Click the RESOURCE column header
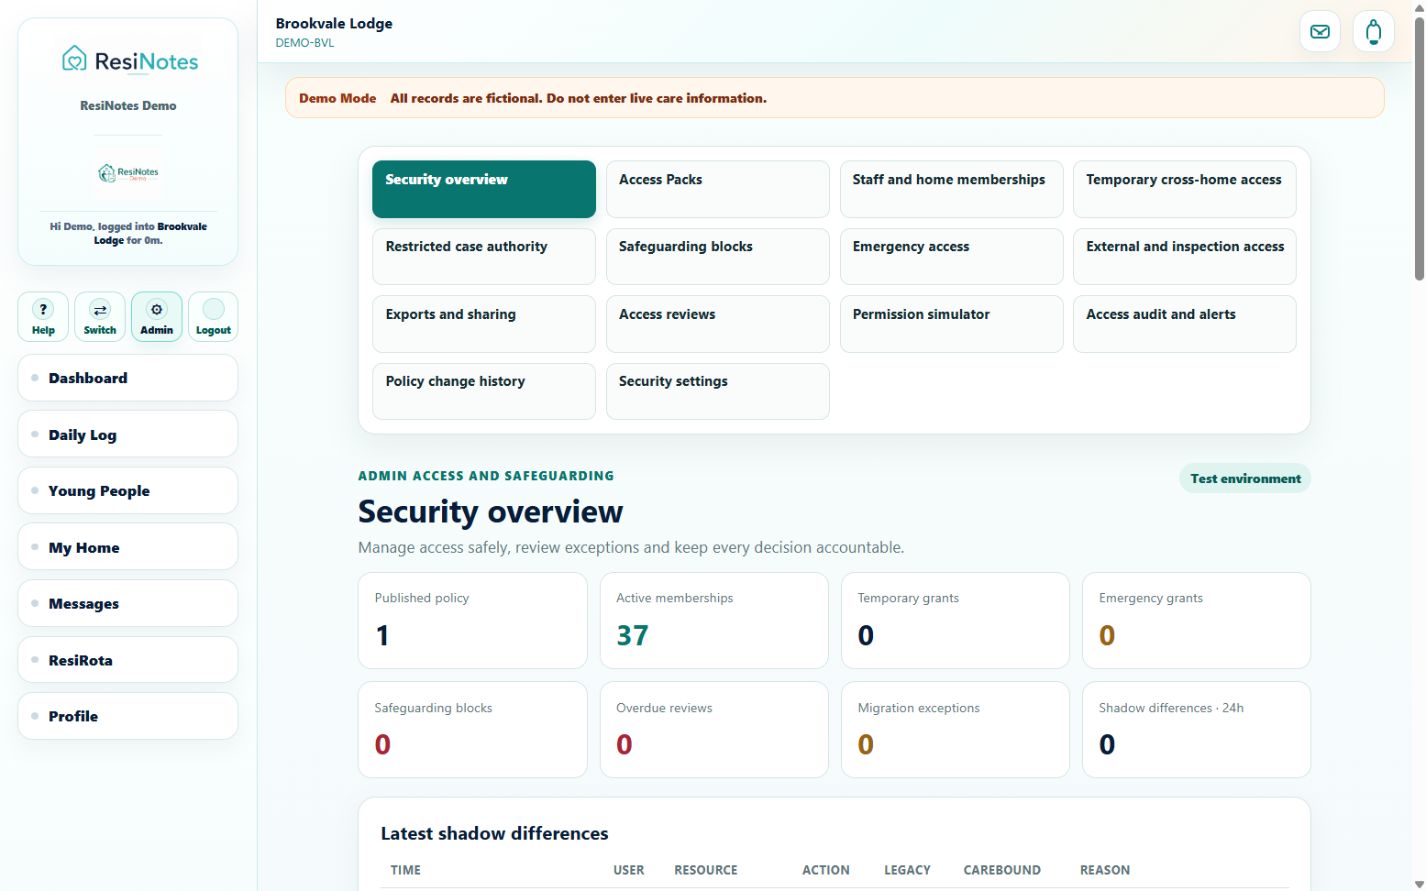This screenshot has height=891, width=1426. (706, 870)
